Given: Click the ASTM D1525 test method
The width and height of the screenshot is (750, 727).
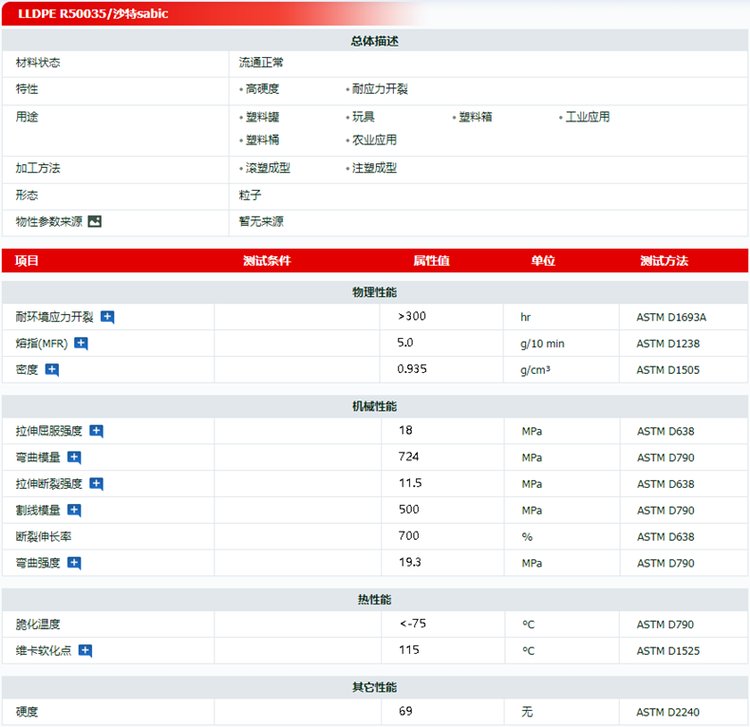Looking at the screenshot, I should click(668, 650).
